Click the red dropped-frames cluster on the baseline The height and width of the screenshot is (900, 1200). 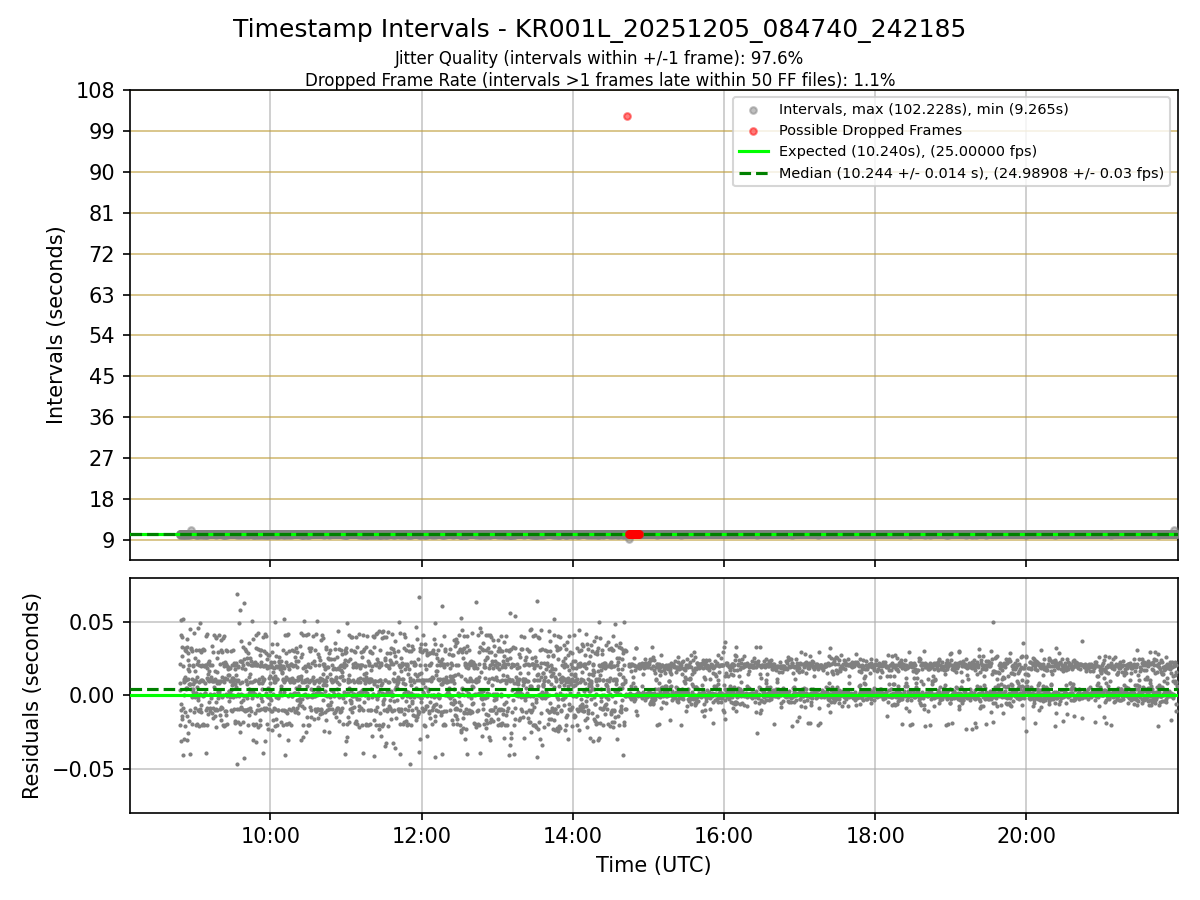tap(634, 534)
